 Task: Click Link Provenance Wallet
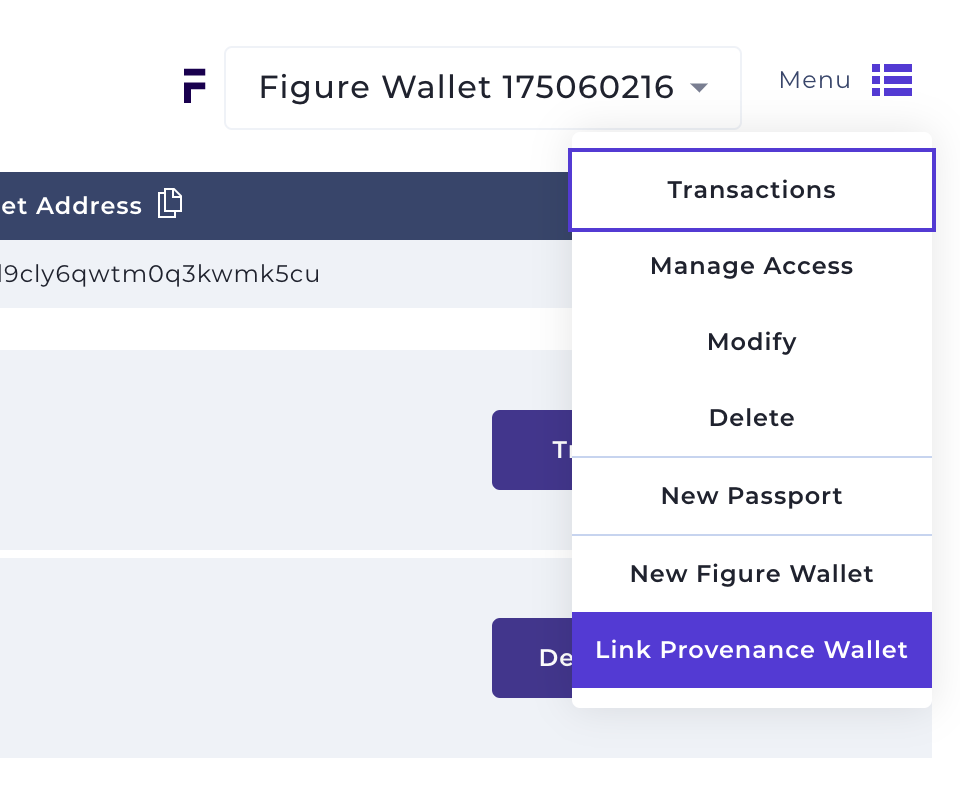(751, 650)
